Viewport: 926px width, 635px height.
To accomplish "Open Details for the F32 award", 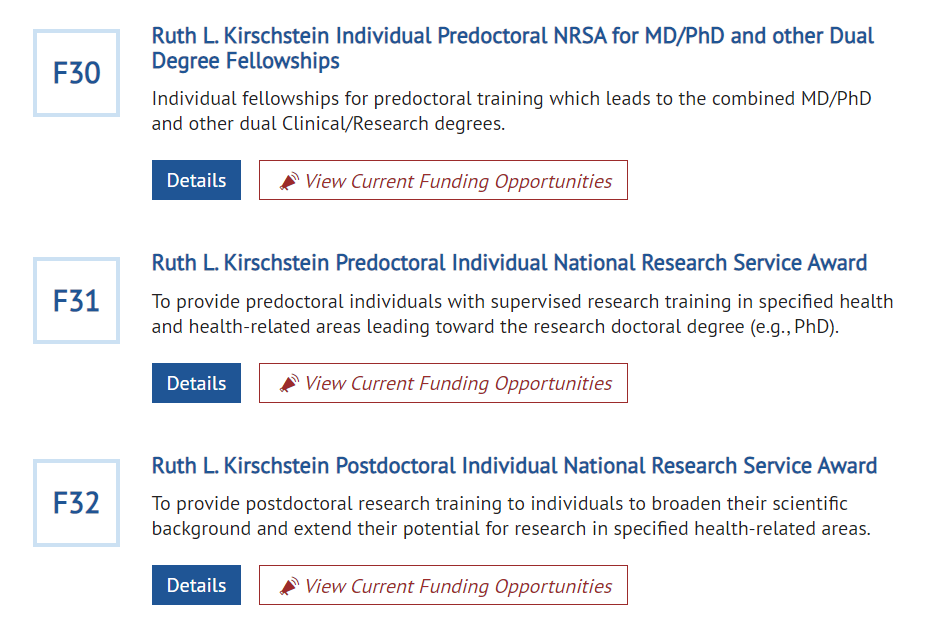I will pyautogui.click(x=196, y=585).
